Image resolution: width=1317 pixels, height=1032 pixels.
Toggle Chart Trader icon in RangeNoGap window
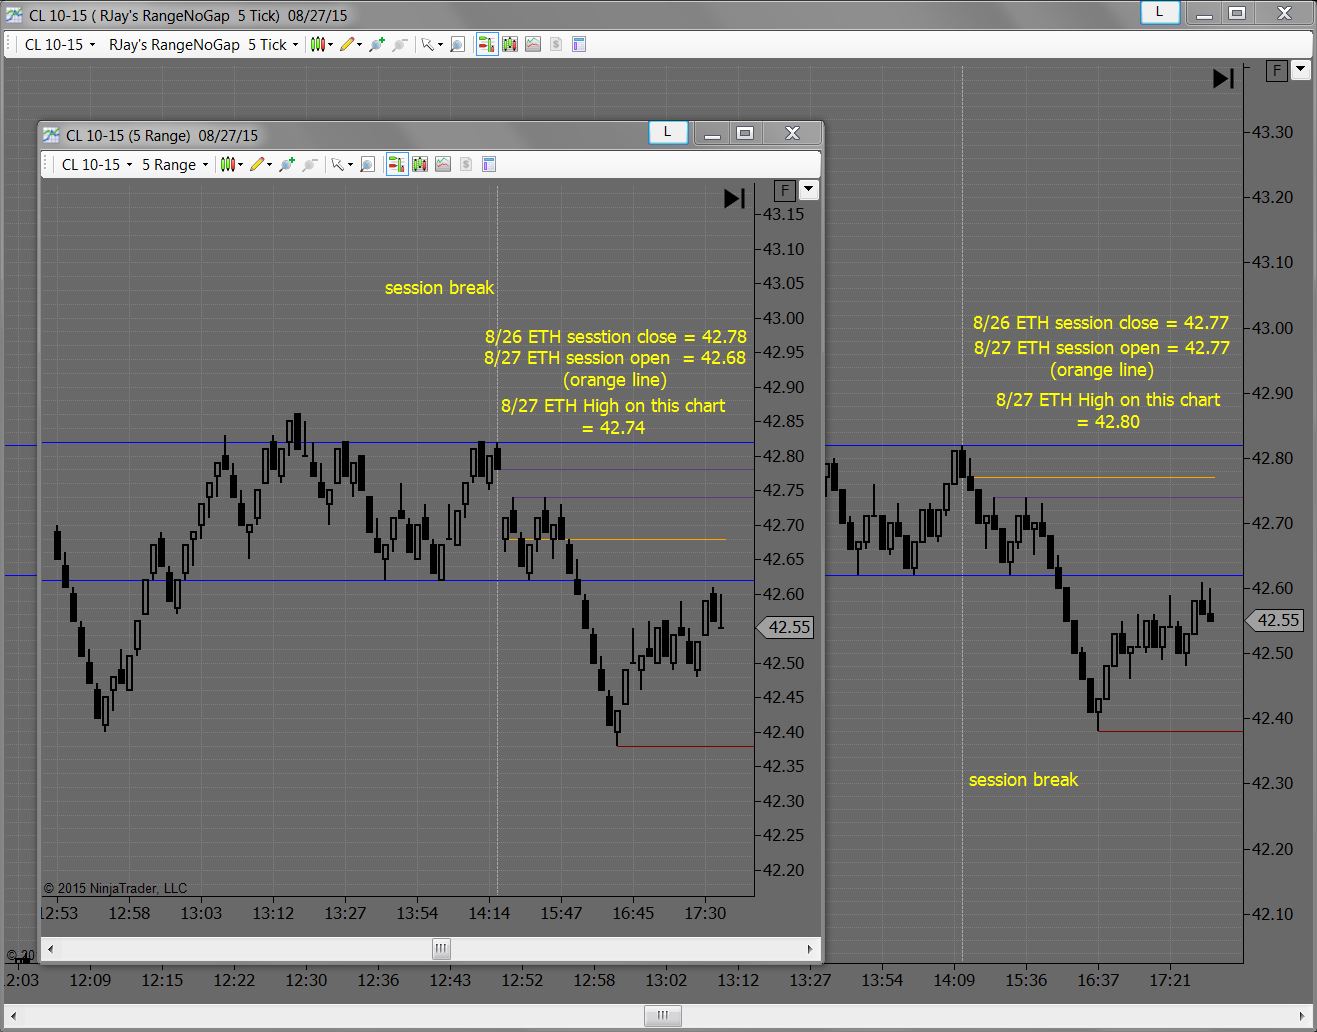[487, 44]
